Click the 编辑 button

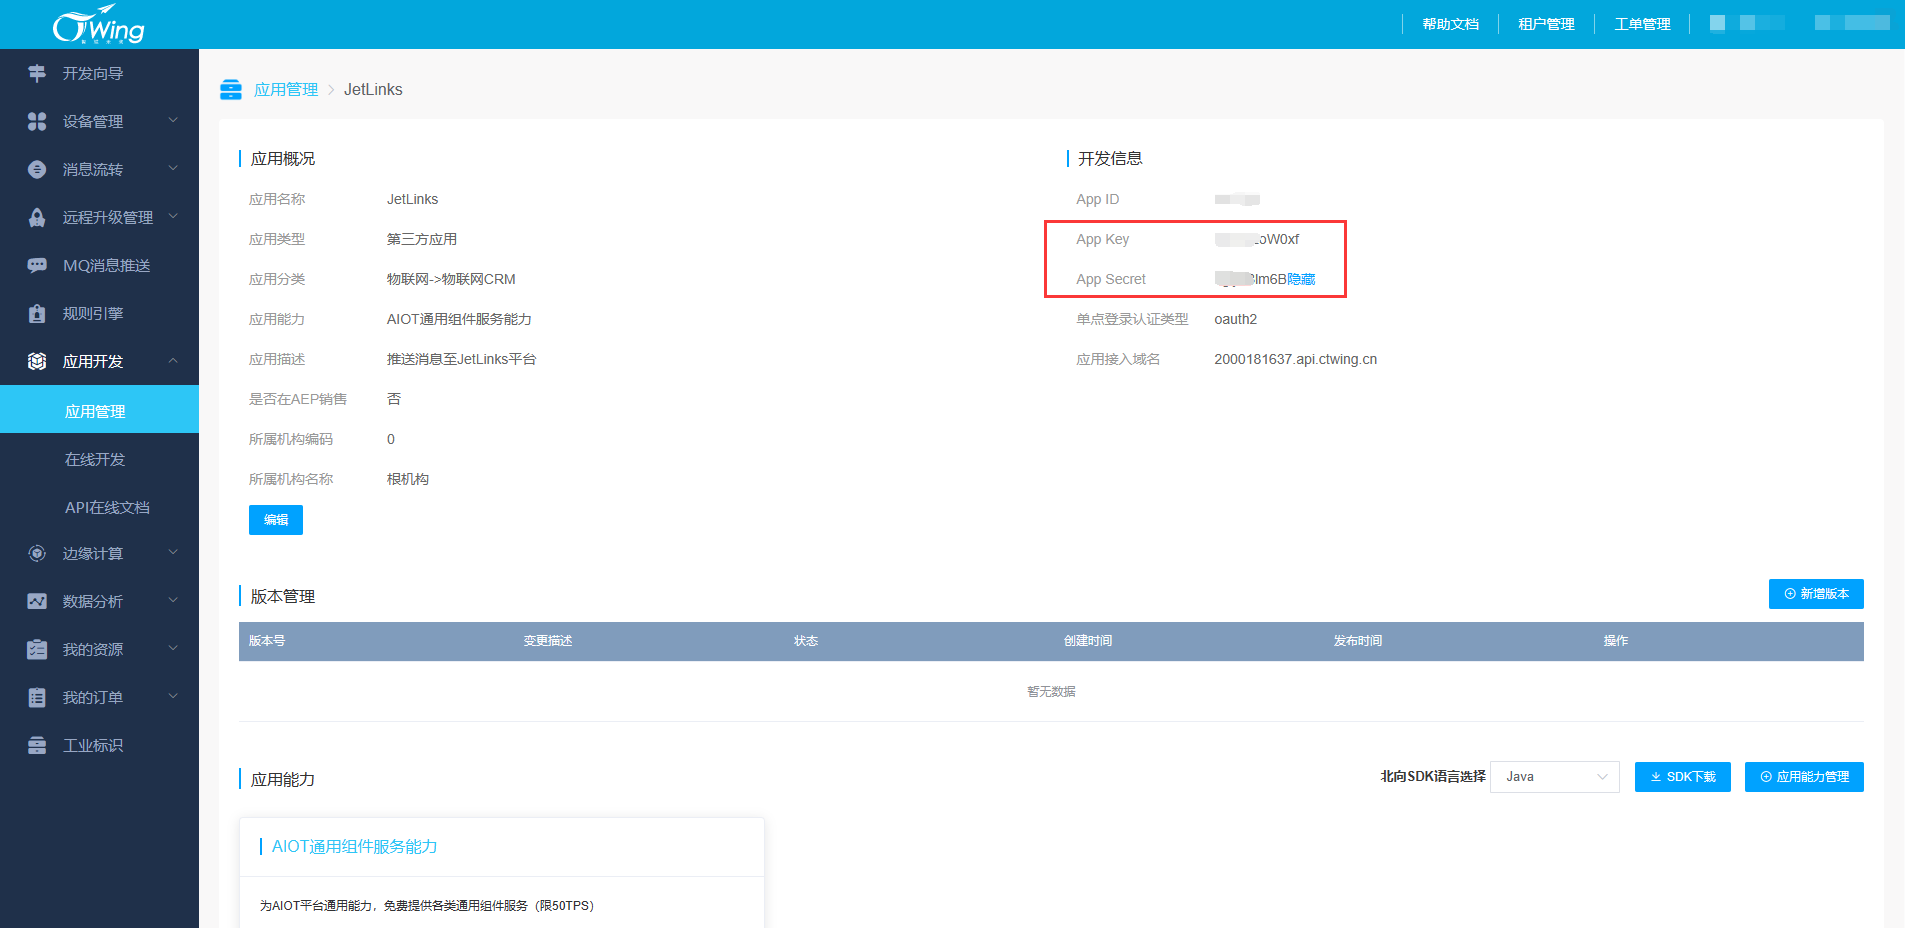click(275, 520)
